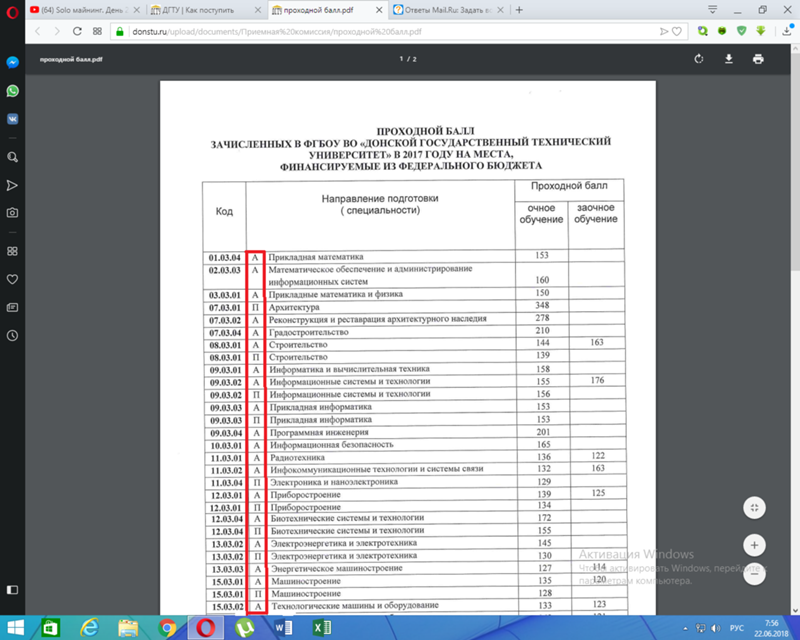Show hidden system tray icons
Screen dimensions: 800x640
click(685, 628)
